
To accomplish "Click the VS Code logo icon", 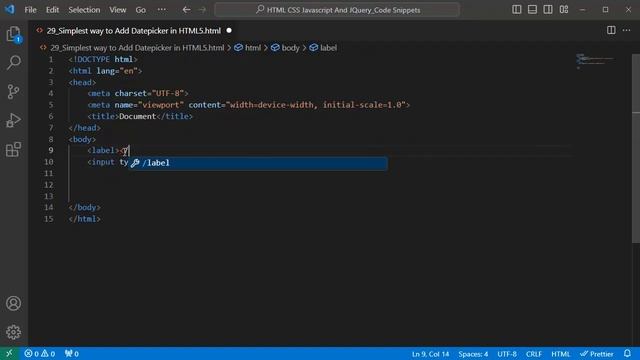I will (x=9, y=9).
